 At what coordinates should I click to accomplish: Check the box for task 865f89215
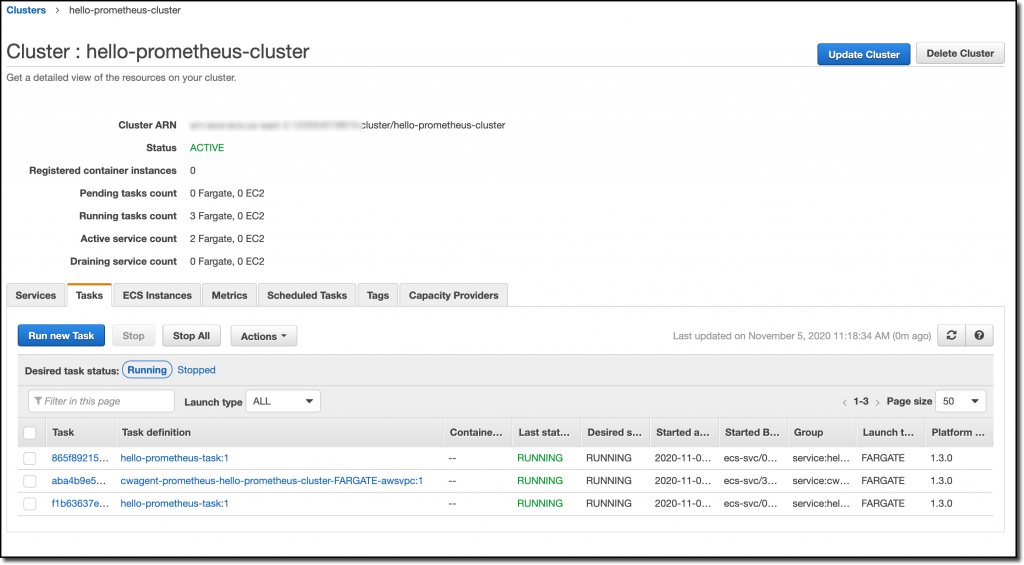point(30,459)
